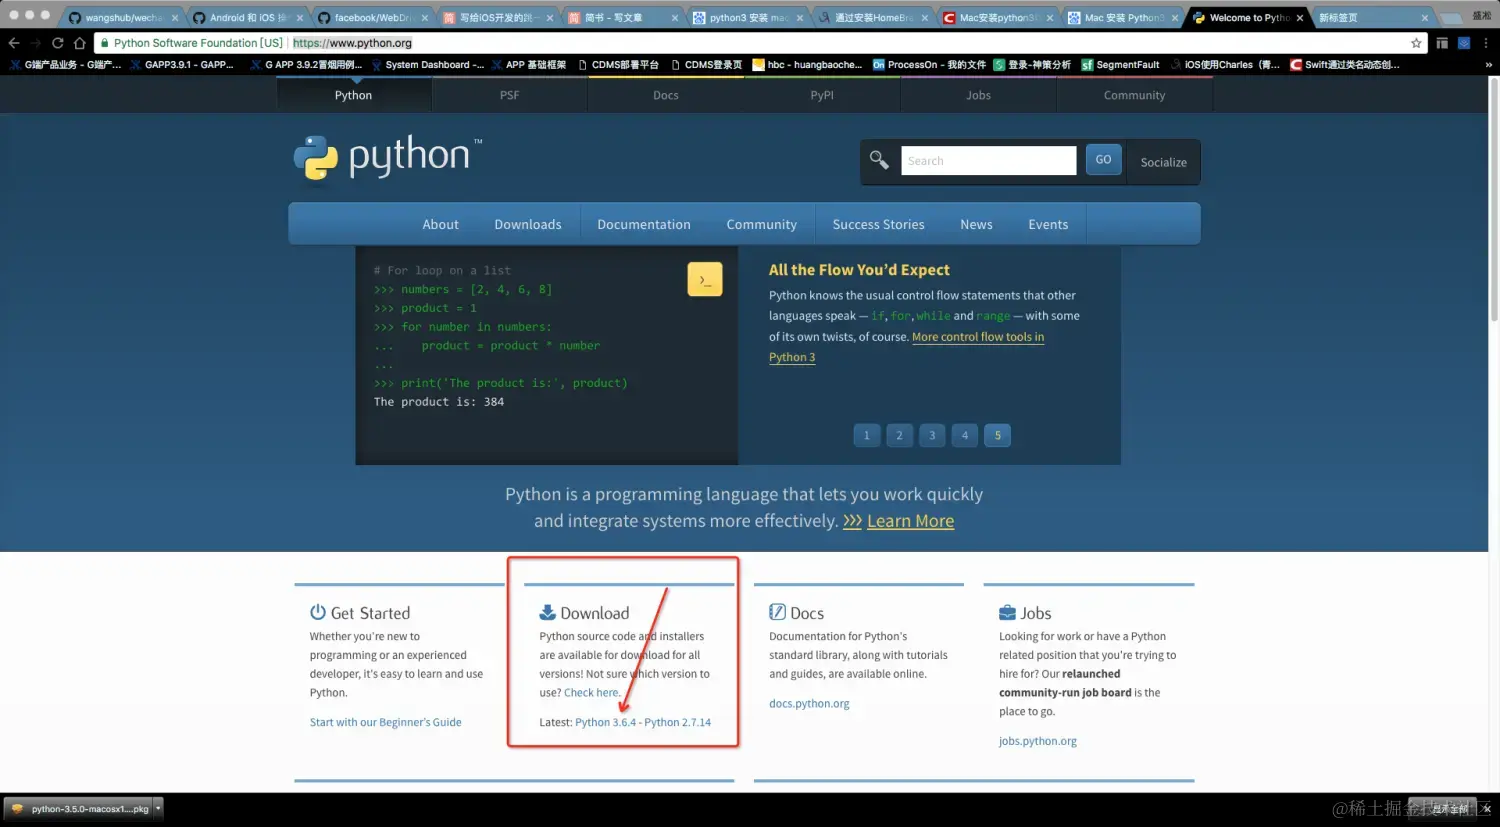Click the Learn More link
Viewport: 1500px width, 827px height.
tap(909, 520)
